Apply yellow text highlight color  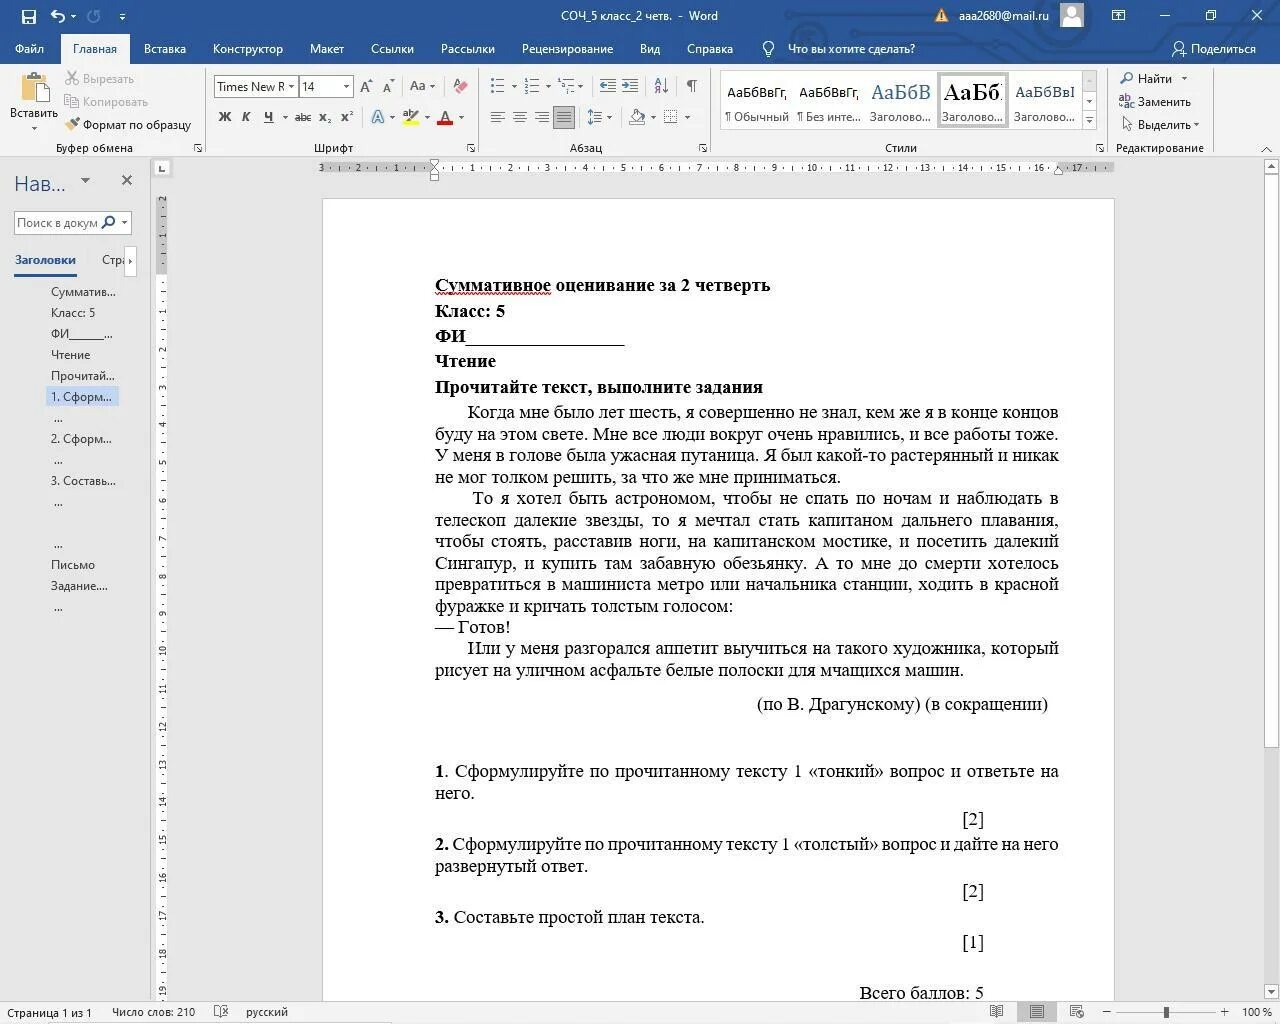pos(410,117)
